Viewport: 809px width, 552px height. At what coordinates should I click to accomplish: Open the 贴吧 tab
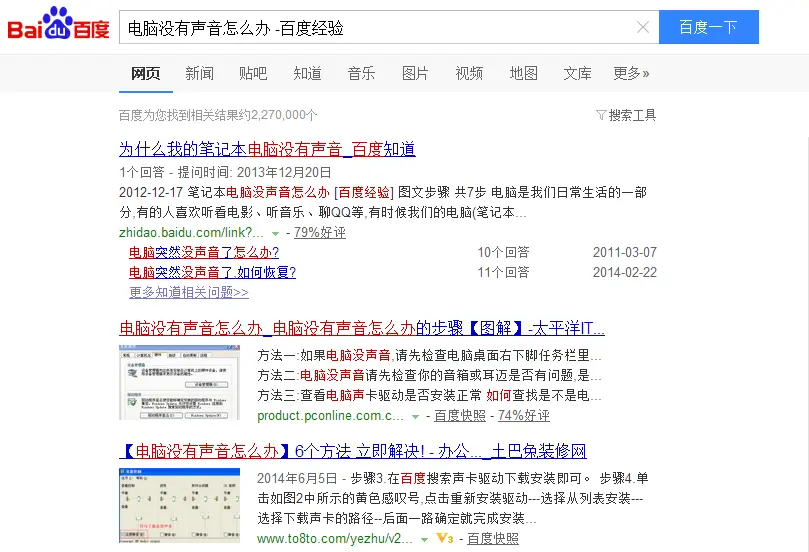[x=253, y=73]
